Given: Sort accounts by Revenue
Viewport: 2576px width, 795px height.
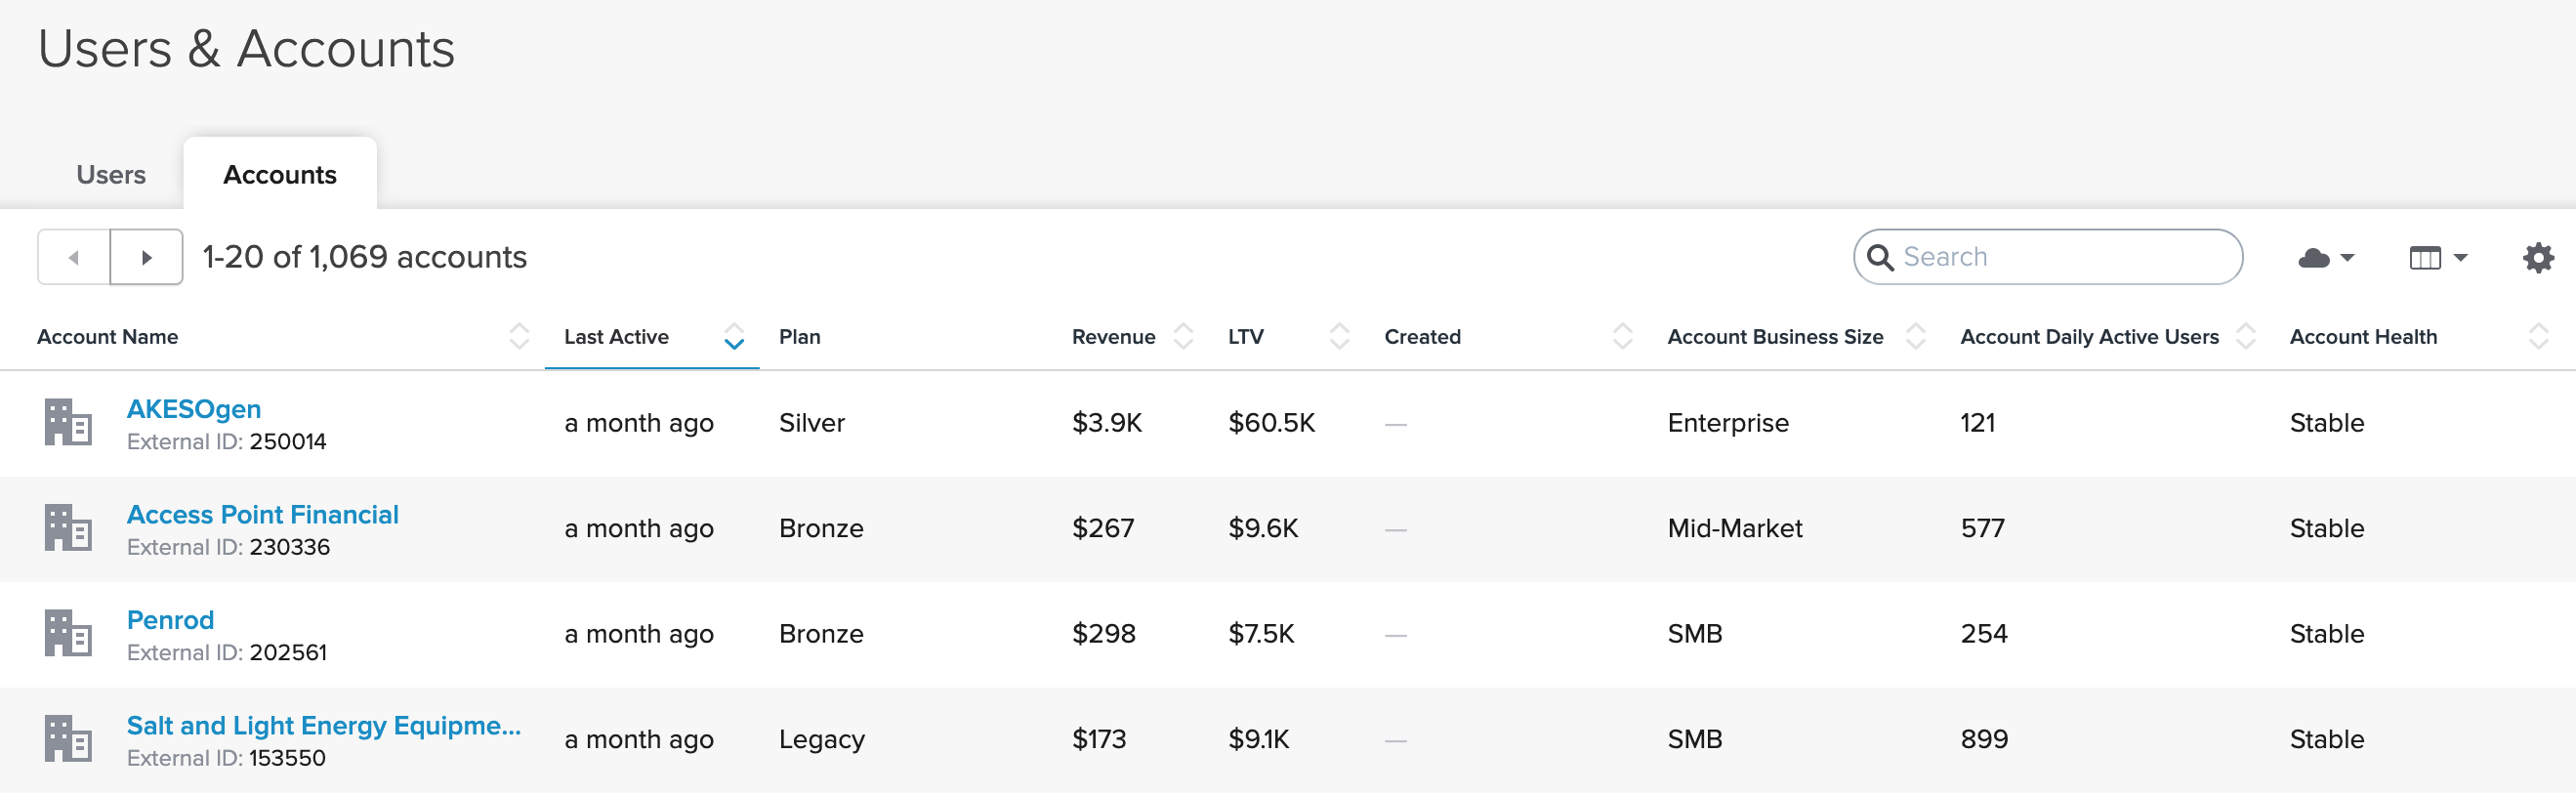Looking at the screenshot, I should [x=1183, y=337].
